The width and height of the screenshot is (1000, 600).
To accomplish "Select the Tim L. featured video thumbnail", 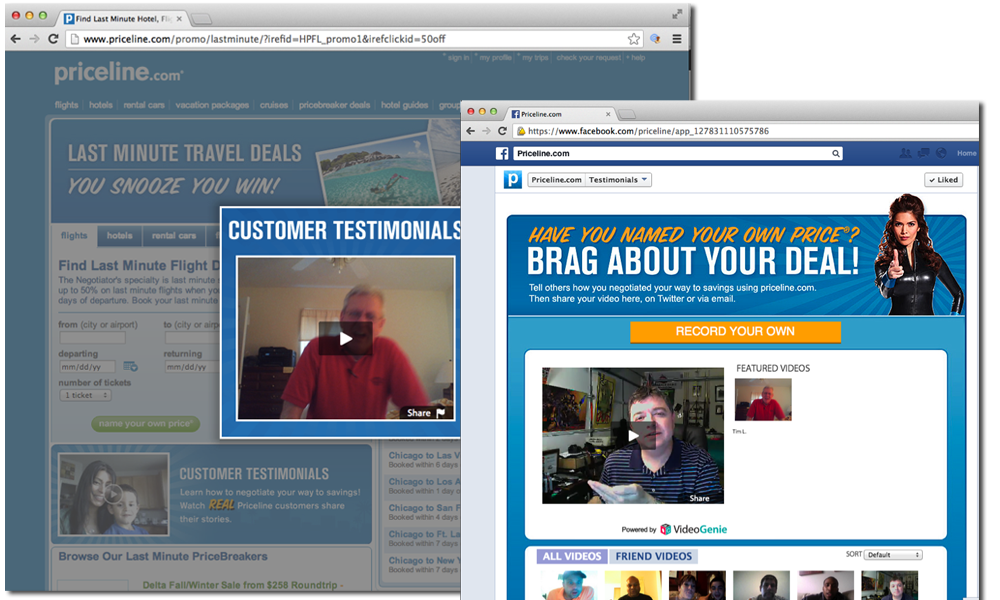I will (763, 400).
